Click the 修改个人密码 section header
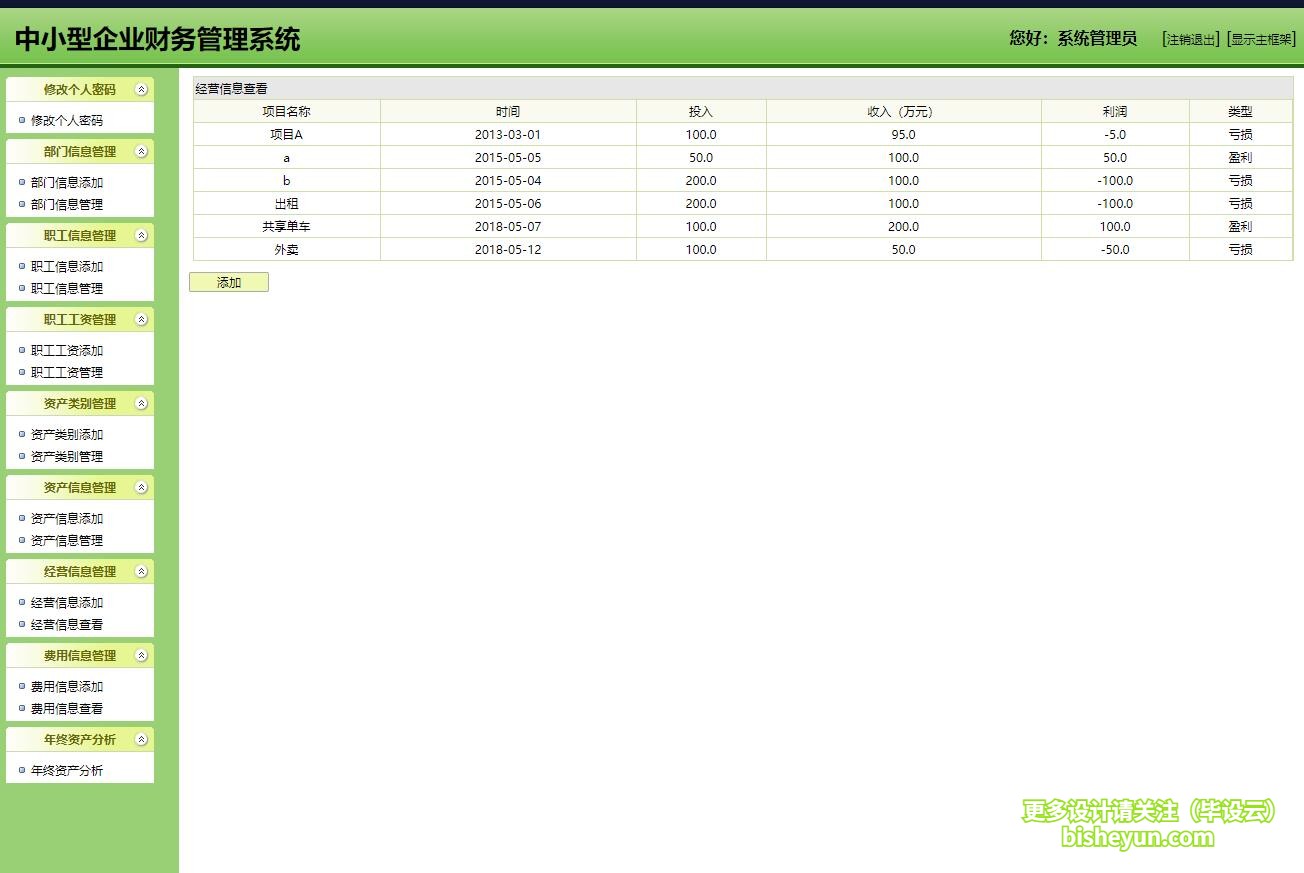 [80, 89]
